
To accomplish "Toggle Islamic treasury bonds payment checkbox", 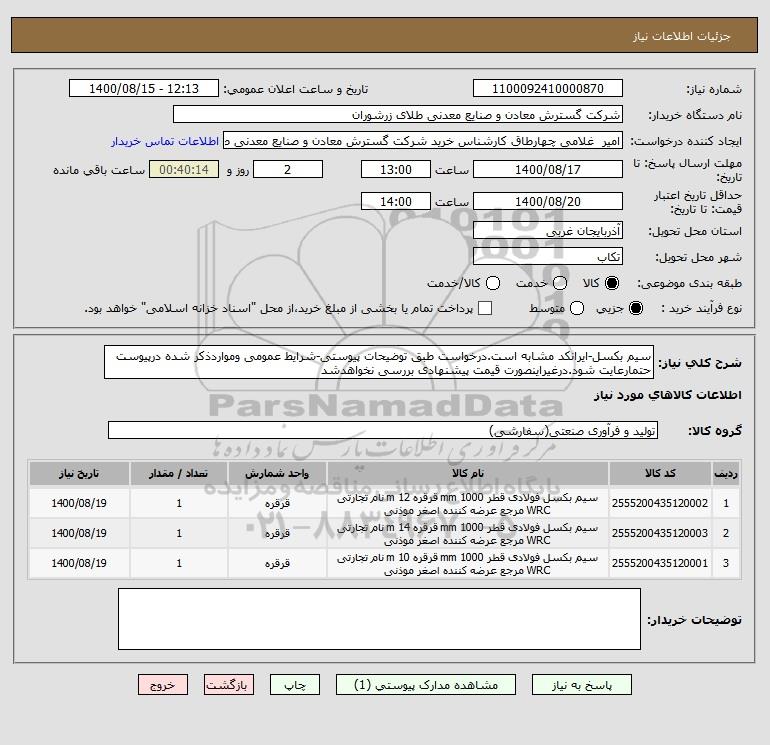I will click(485, 308).
